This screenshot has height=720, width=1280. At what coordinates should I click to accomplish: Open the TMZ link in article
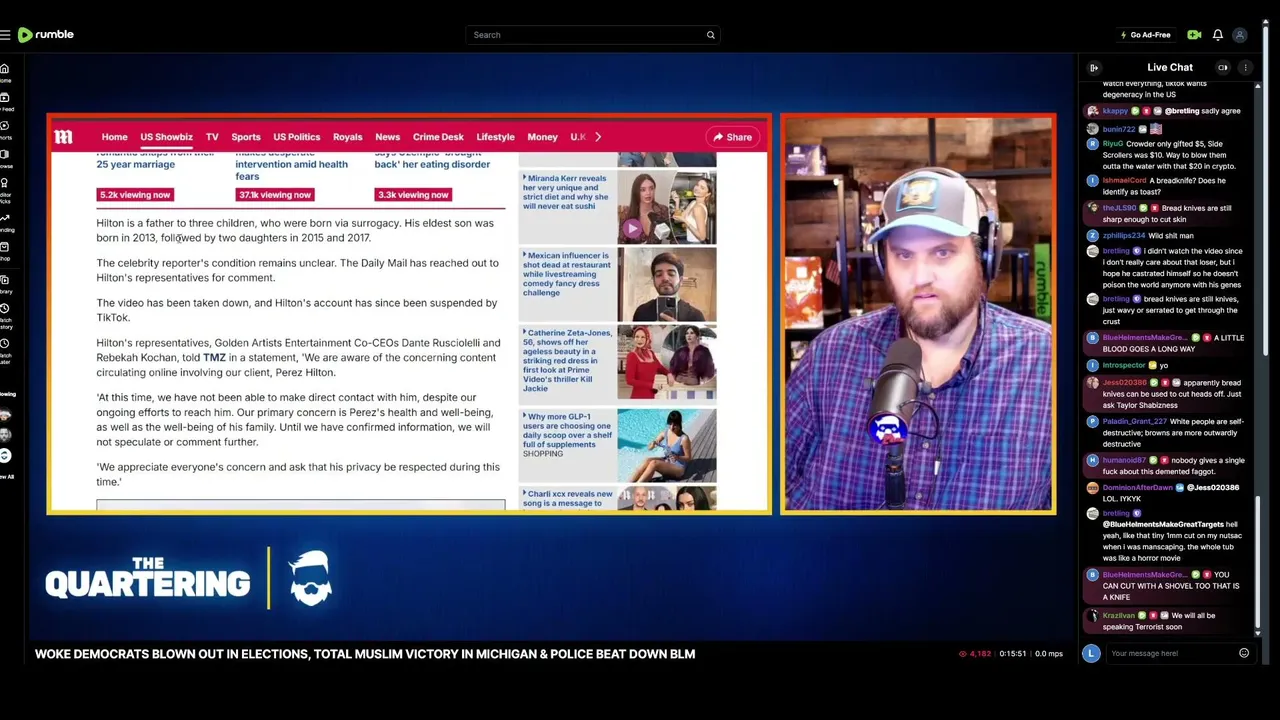point(214,358)
